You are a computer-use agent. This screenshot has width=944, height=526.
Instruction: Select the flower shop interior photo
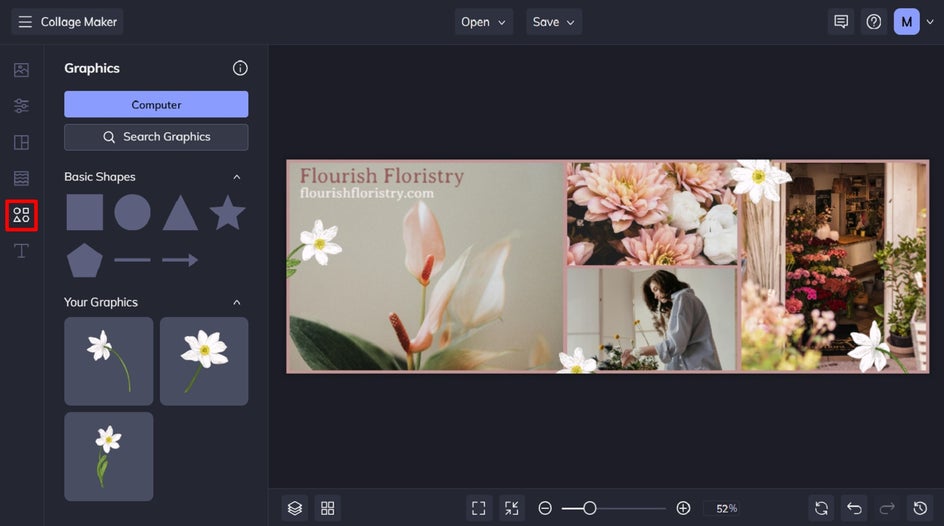click(x=834, y=267)
